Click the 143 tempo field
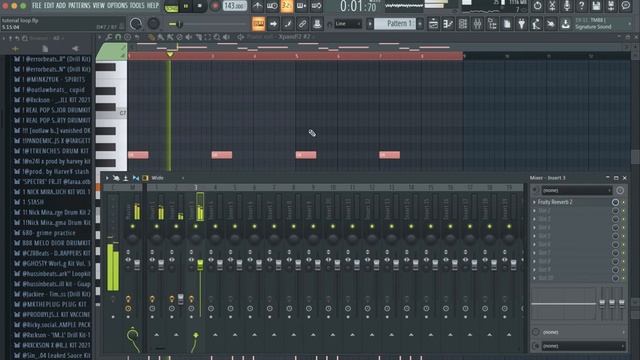 pos(235,6)
